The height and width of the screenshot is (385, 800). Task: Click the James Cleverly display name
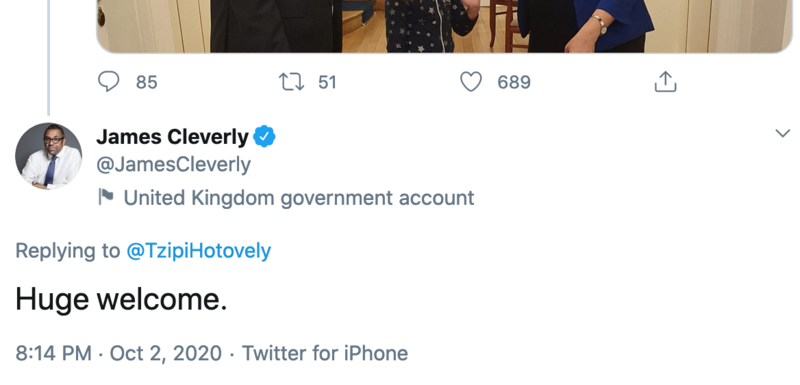pyautogui.click(x=172, y=137)
